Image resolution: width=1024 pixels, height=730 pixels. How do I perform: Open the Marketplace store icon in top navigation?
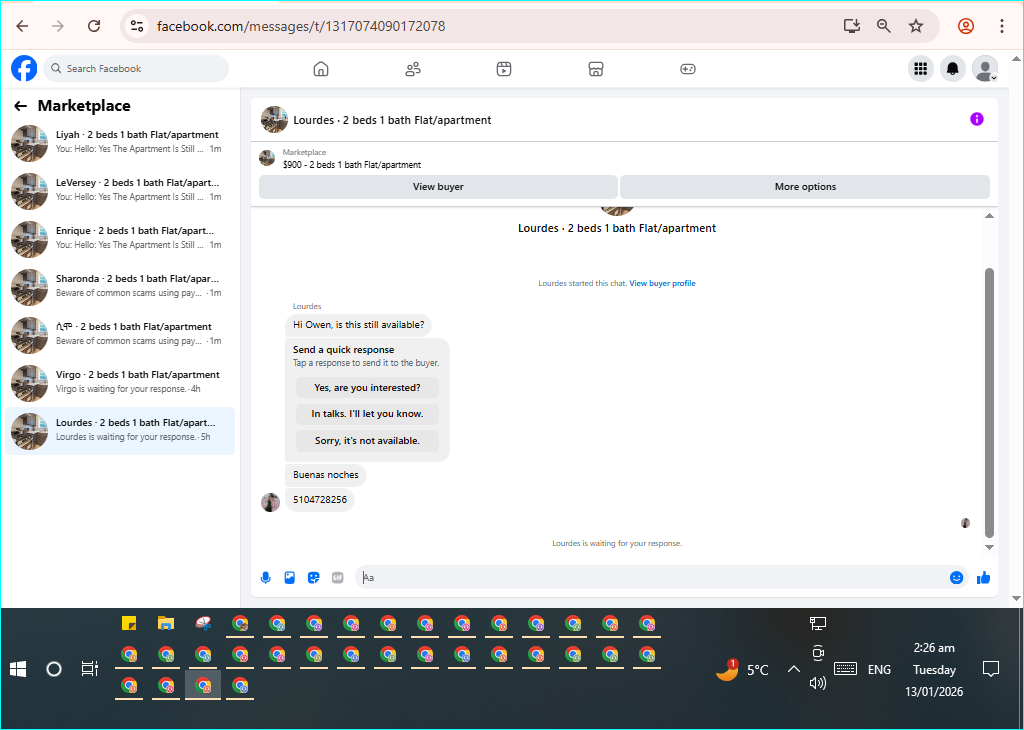pos(596,69)
